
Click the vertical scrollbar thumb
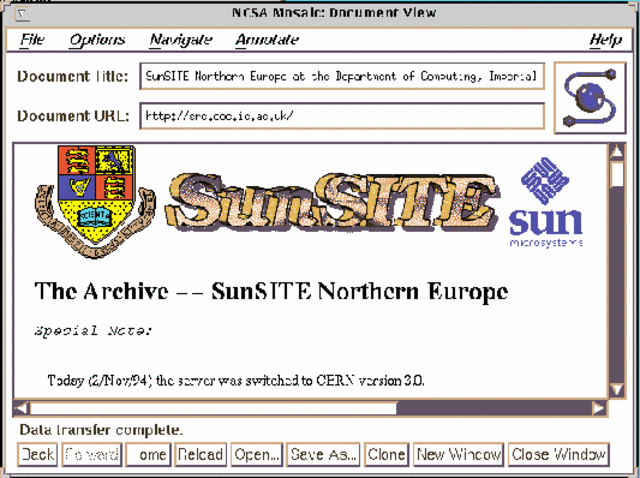click(x=617, y=175)
